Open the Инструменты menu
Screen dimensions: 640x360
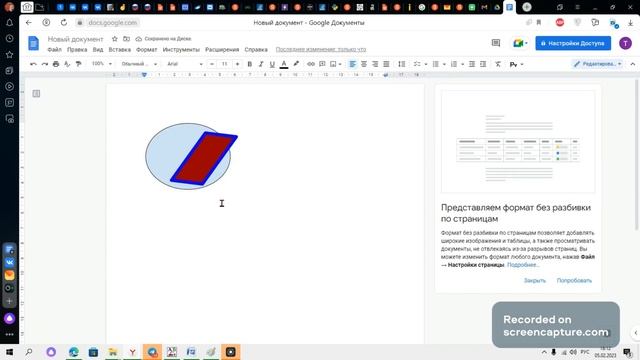[181, 49]
